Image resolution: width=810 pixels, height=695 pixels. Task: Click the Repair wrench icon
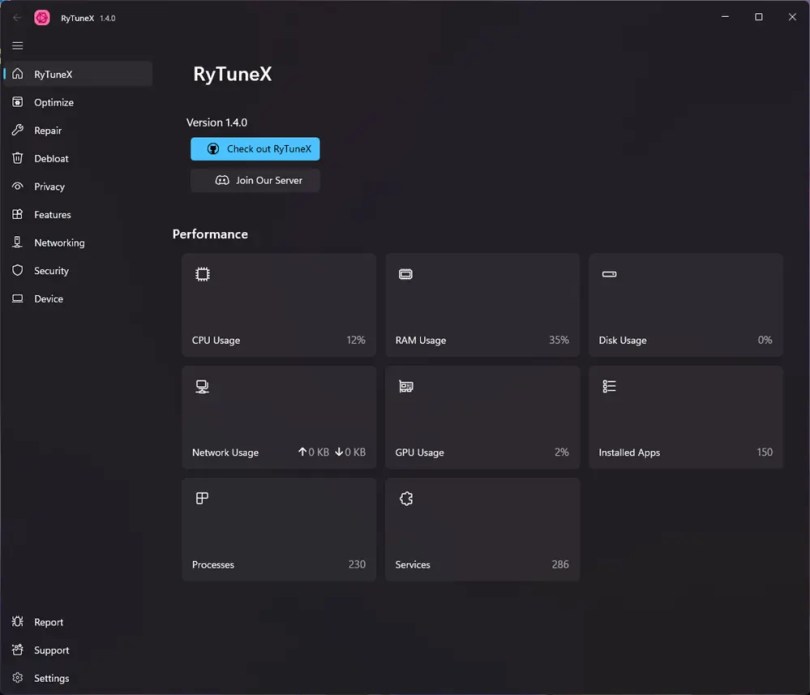[x=18, y=130]
